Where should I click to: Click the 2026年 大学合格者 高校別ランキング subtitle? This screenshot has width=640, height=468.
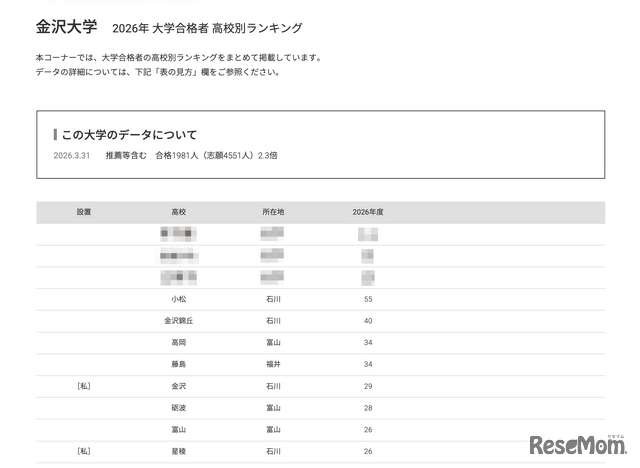pyautogui.click(x=207, y=28)
